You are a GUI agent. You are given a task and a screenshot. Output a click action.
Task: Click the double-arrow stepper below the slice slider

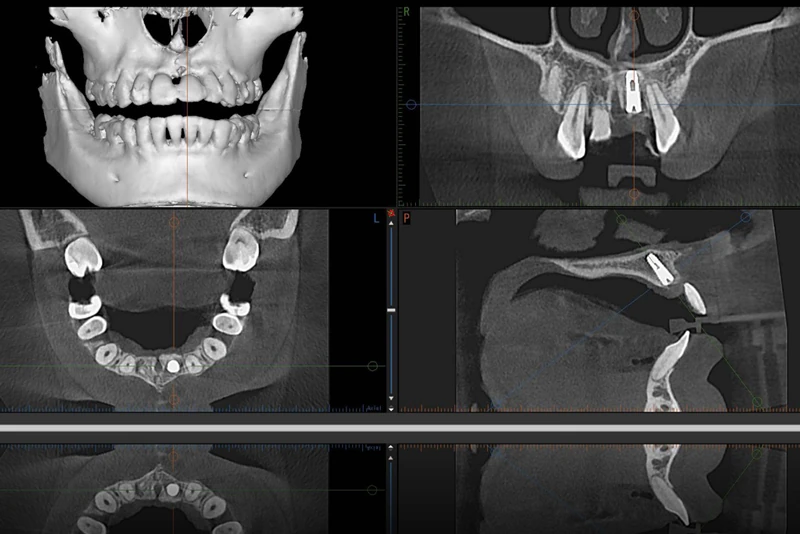pyautogui.click(x=391, y=409)
